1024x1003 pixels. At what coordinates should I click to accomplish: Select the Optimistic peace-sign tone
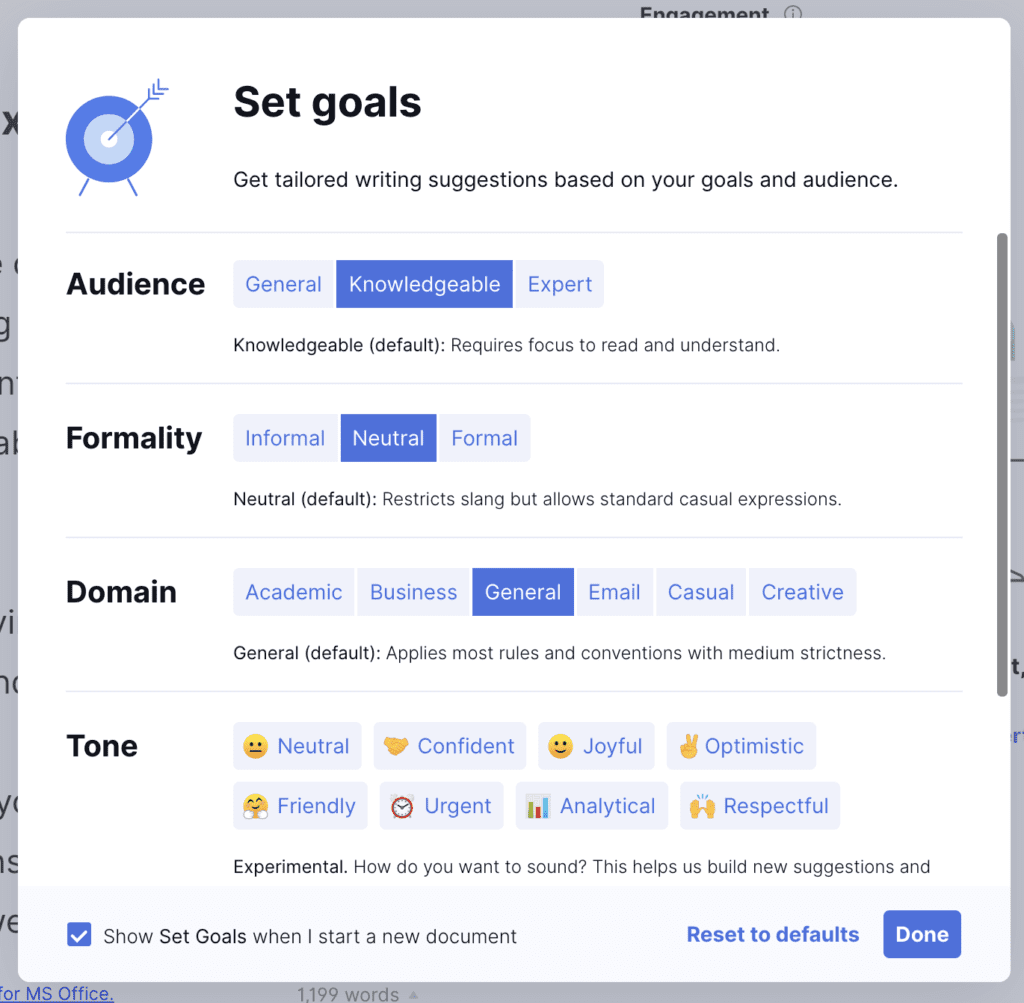pyautogui.click(x=741, y=746)
